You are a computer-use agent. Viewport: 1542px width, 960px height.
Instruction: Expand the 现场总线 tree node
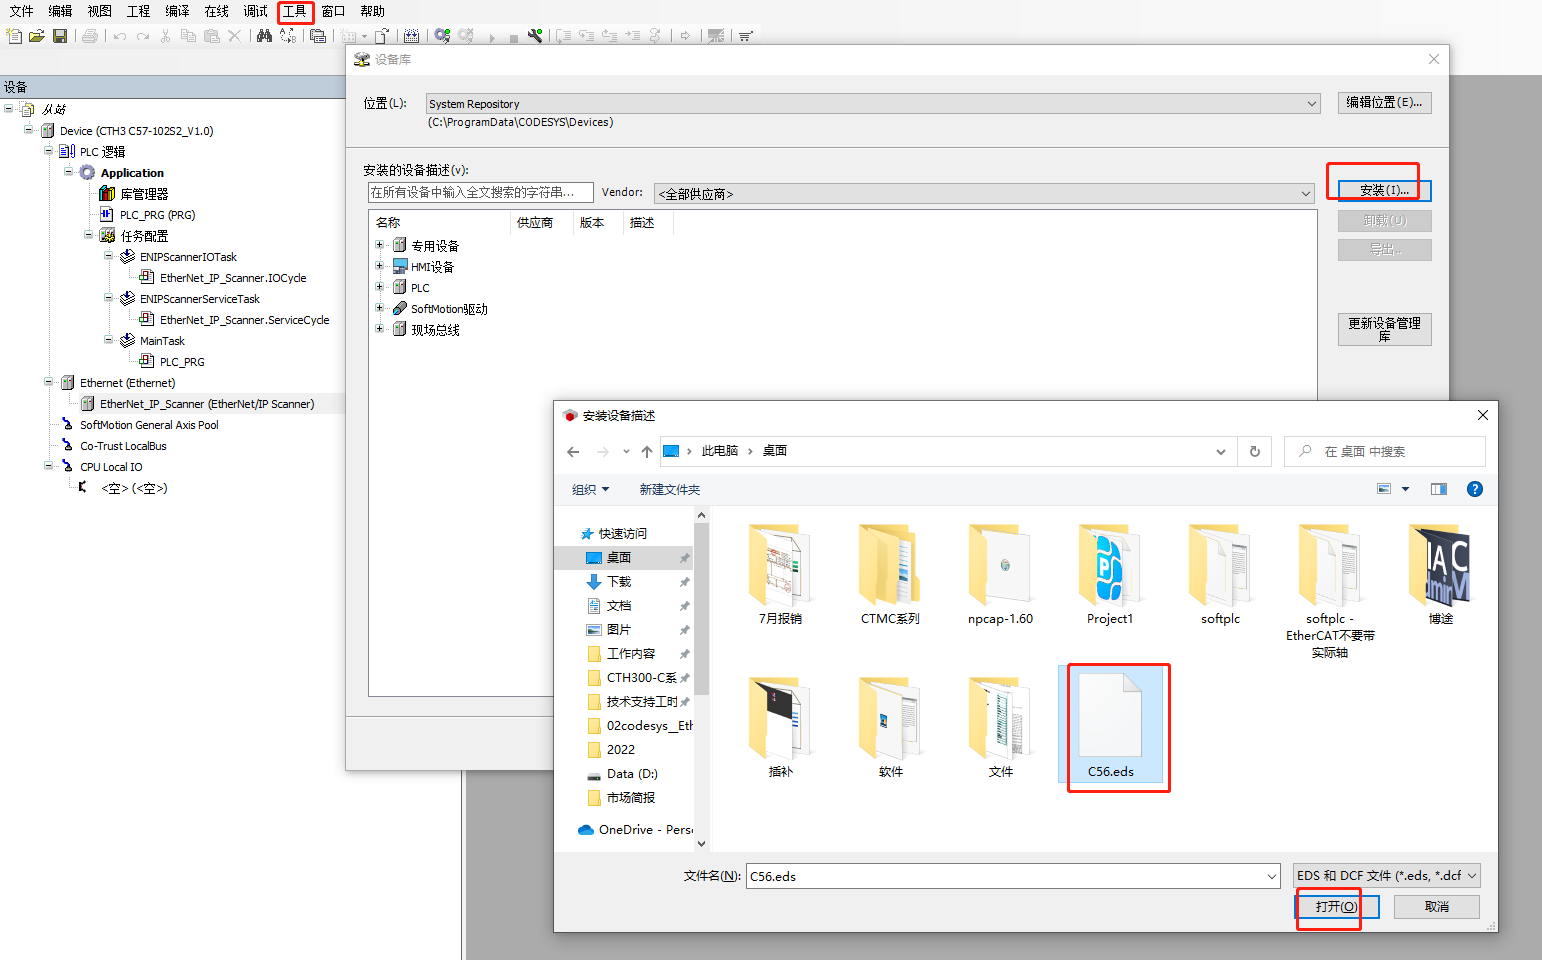click(380, 329)
